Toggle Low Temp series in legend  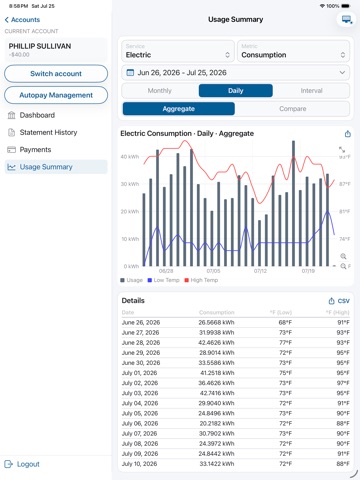[x=163, y=280]
